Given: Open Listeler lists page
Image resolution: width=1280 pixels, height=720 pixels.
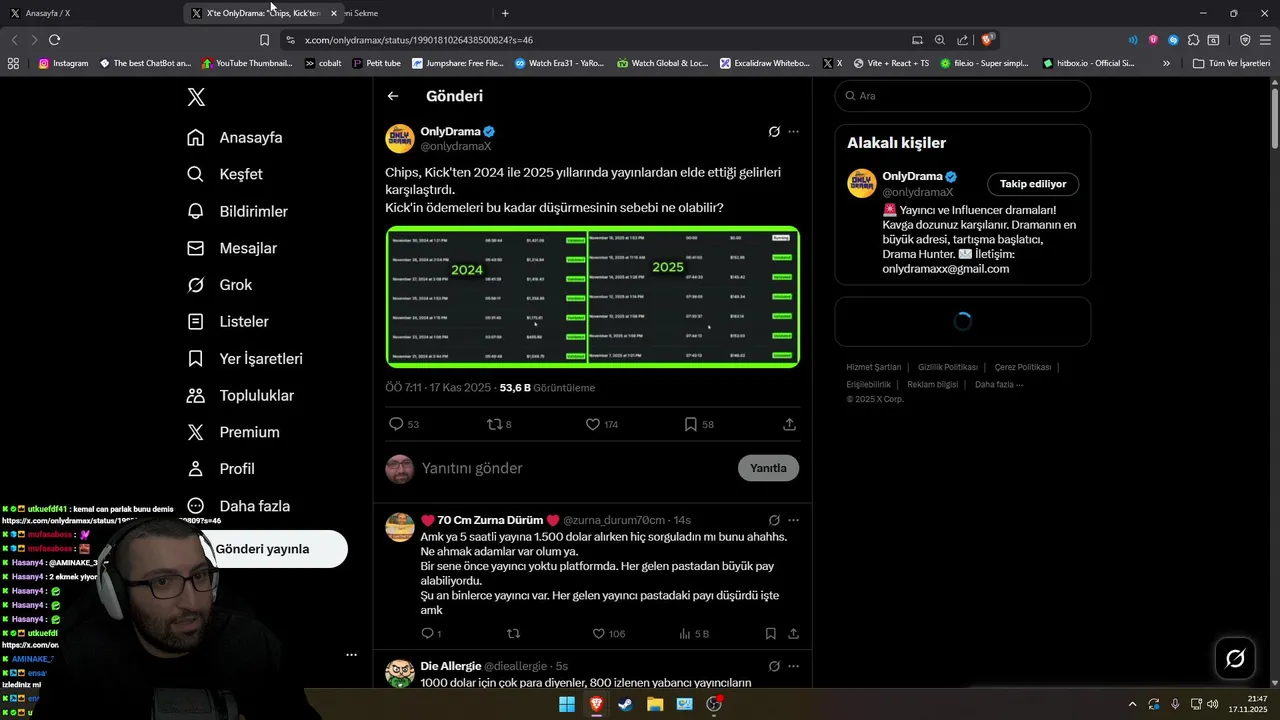Looking at the screenshot, I should [x=228, y=322].
